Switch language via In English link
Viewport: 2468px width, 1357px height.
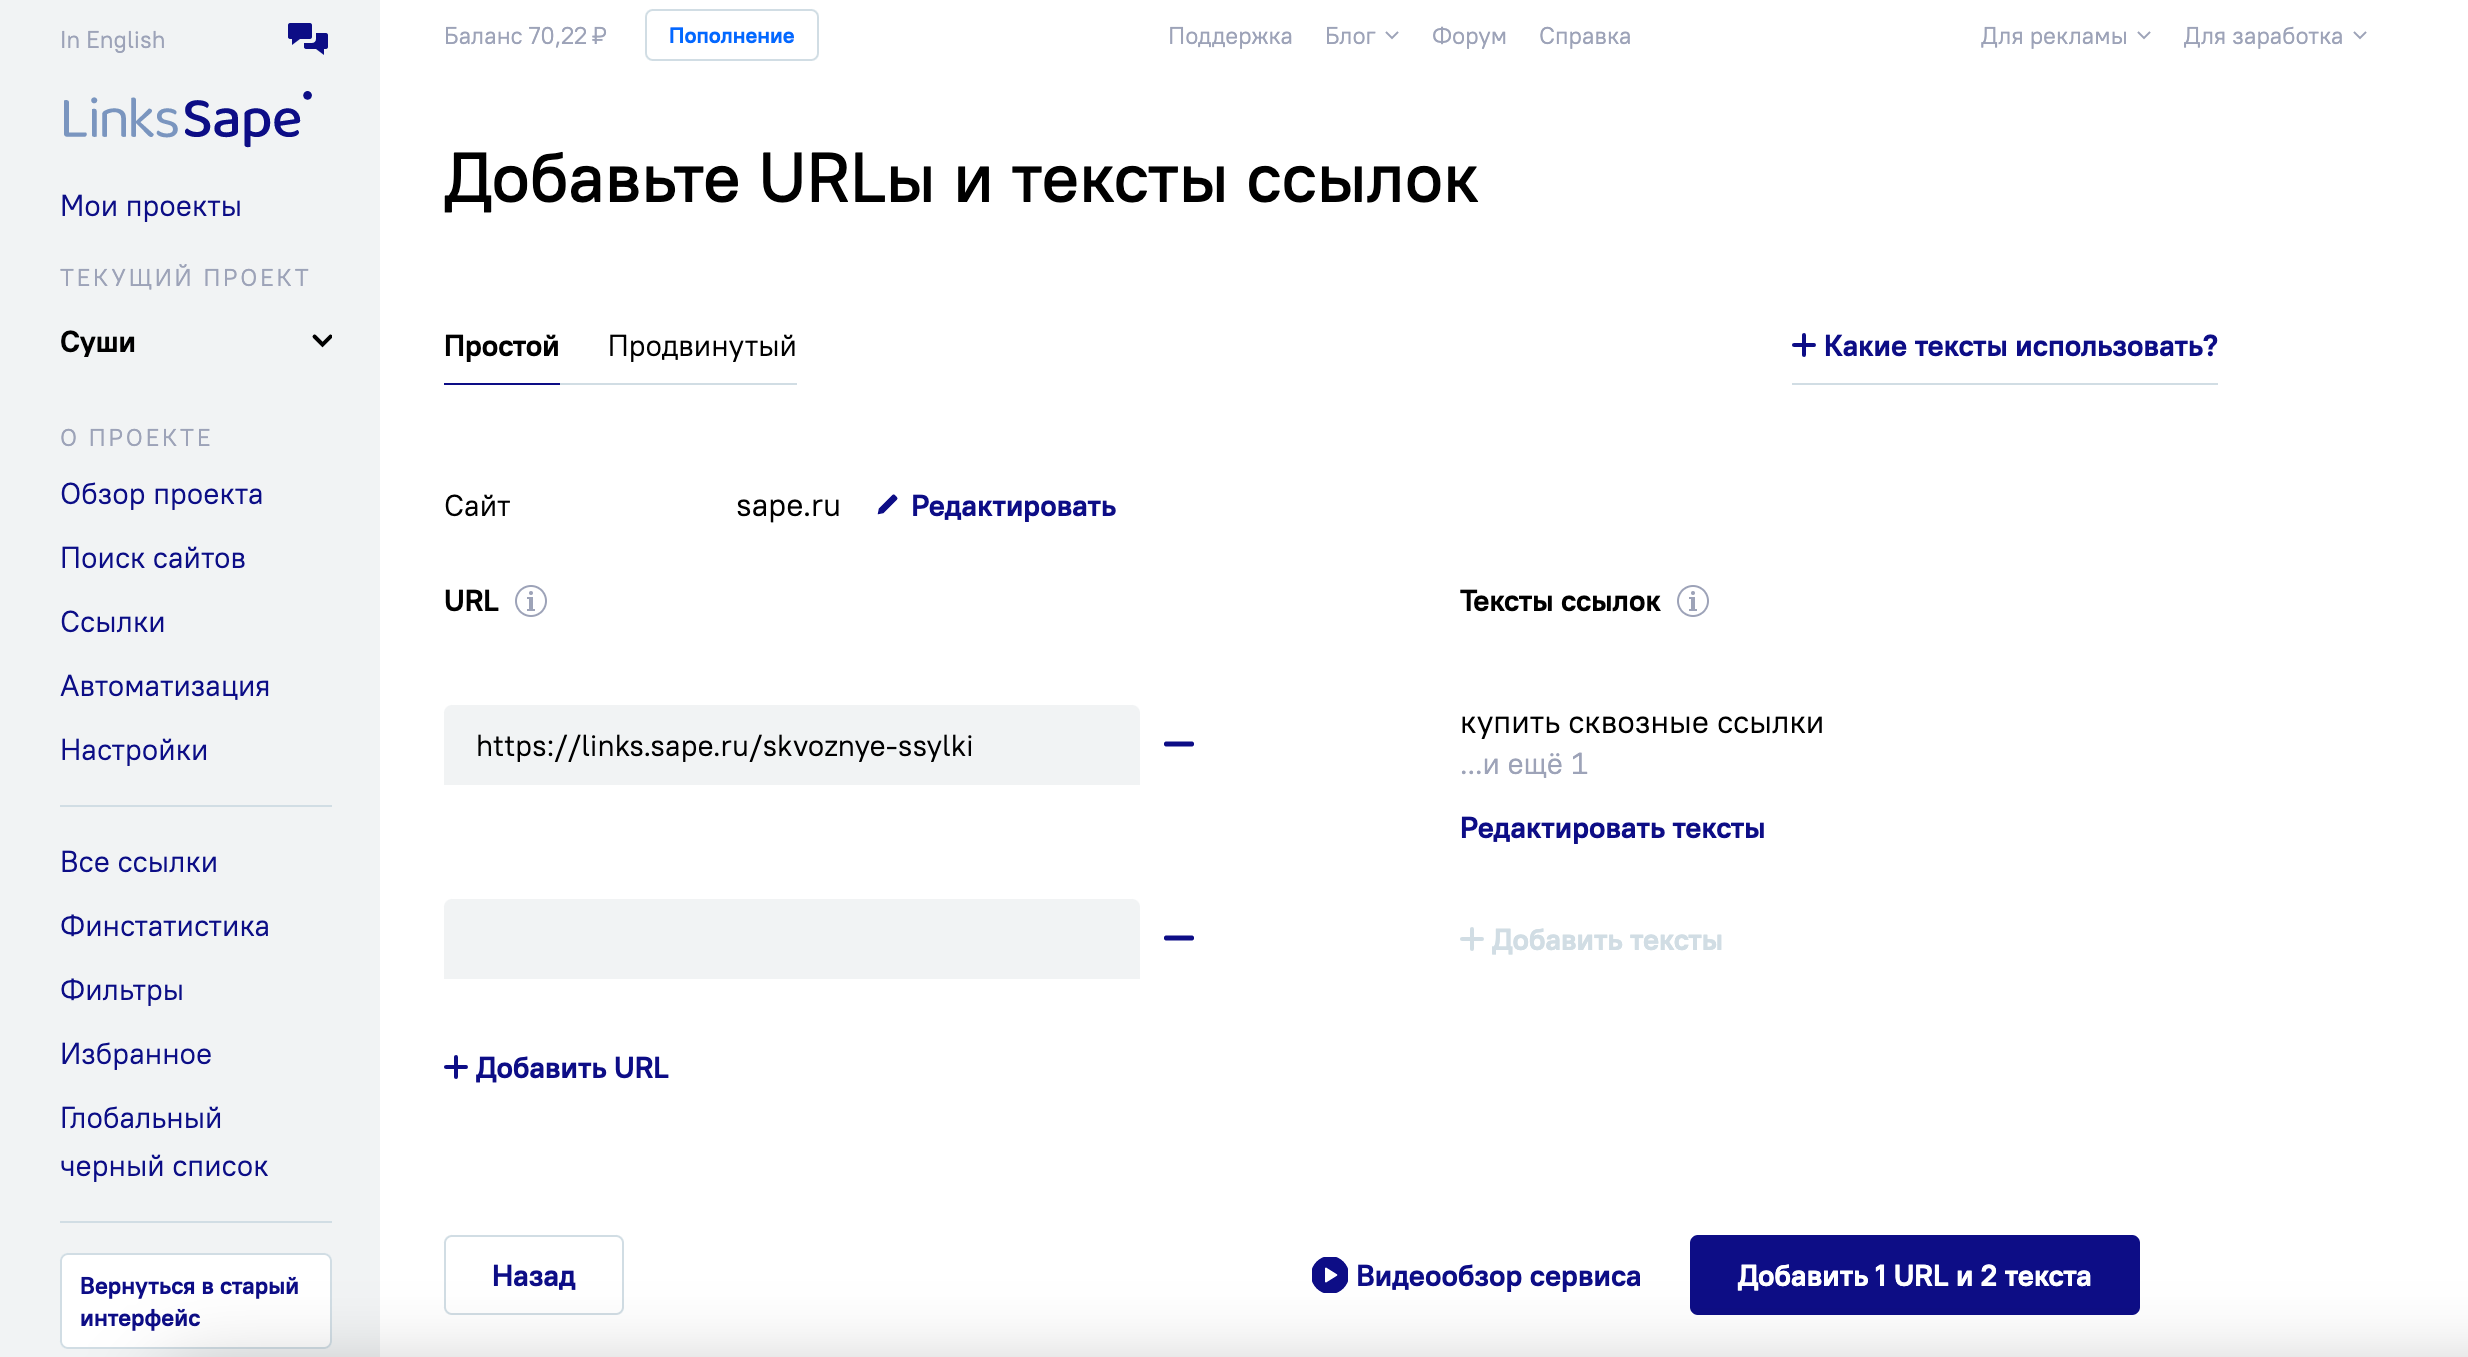point(112,40)
